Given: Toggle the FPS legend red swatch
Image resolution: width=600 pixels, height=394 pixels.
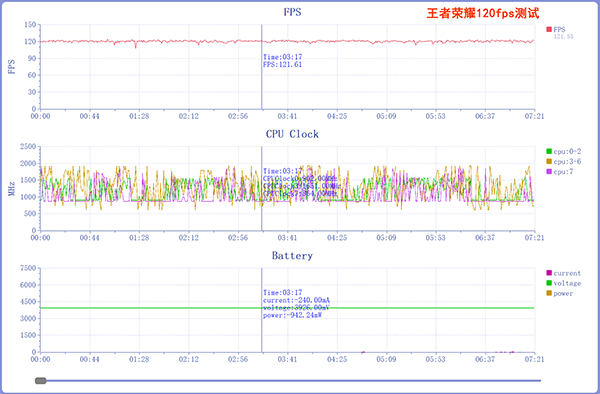Looking at the screenshot, I should (549, 29).
